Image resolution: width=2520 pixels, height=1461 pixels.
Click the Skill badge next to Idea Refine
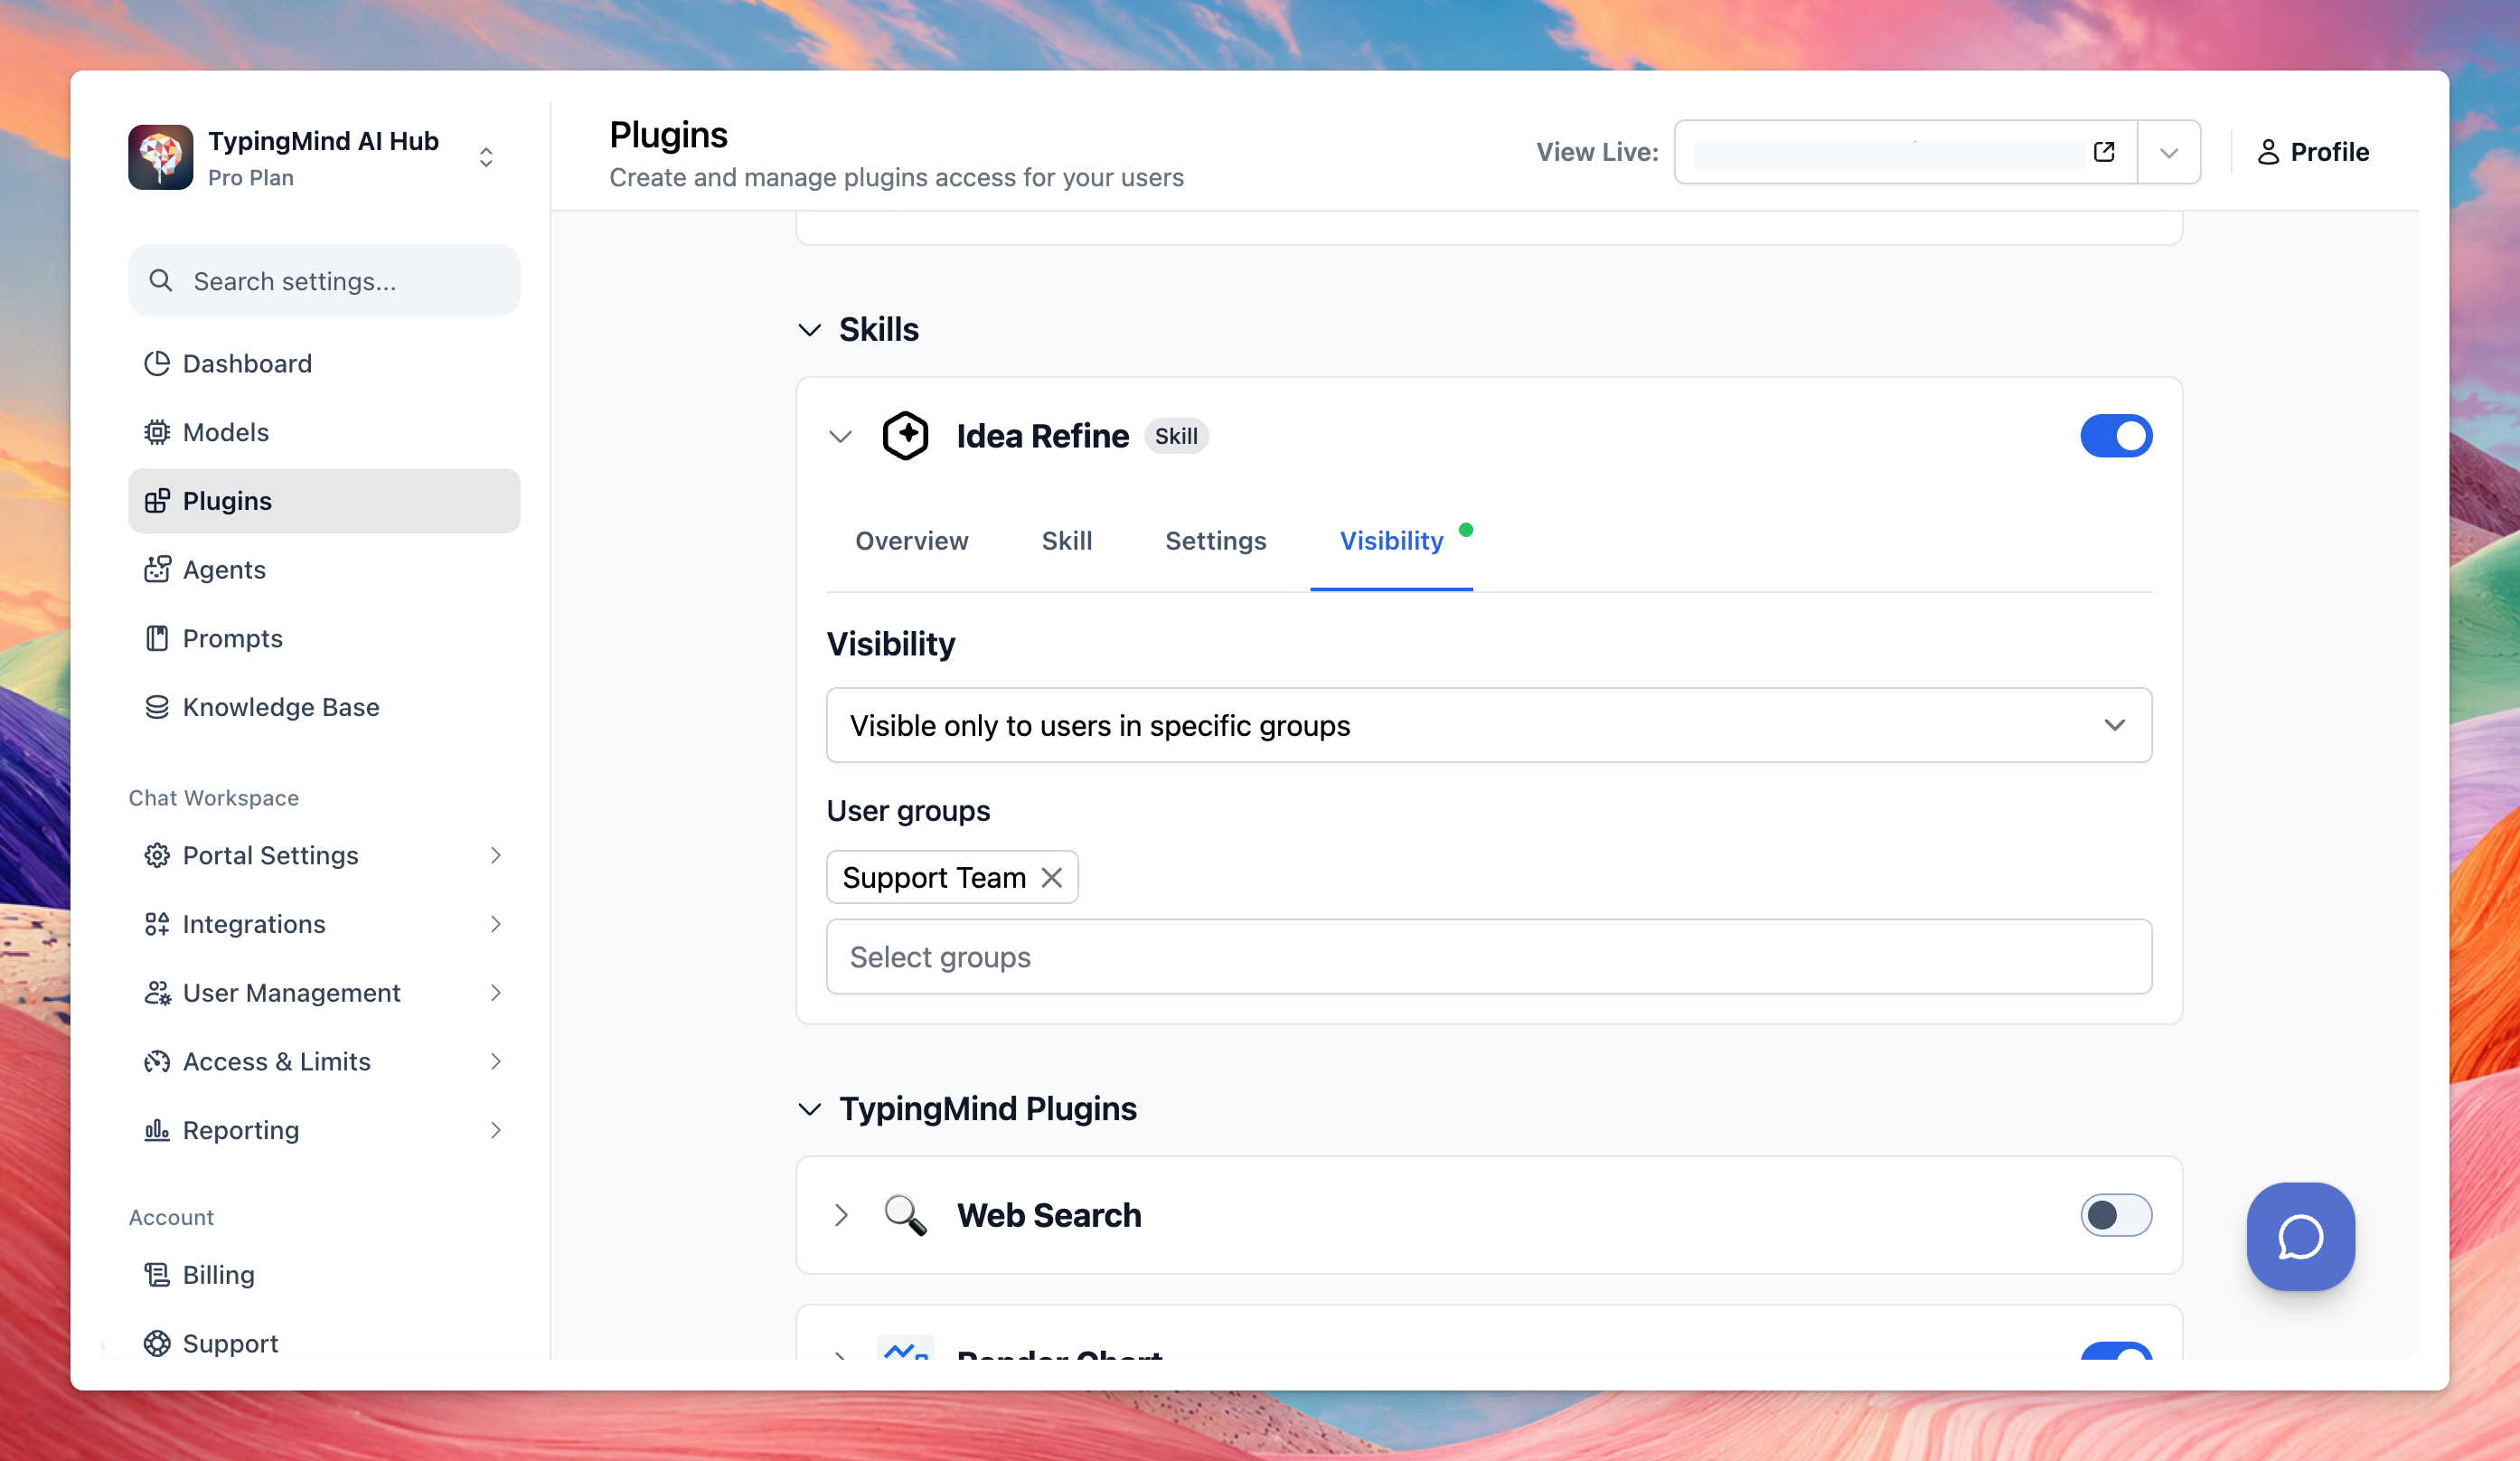pyautogui.click(x=1176, y=436)
